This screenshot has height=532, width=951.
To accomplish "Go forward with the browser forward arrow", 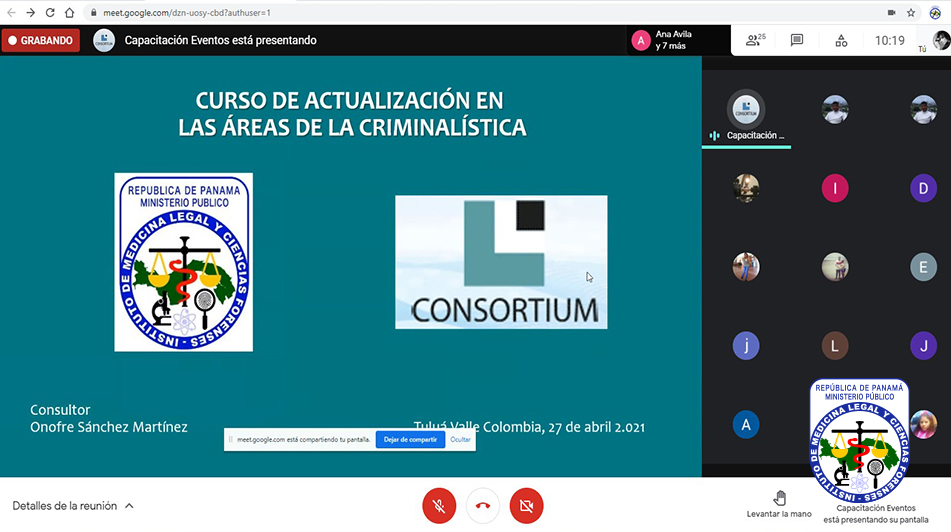I will point(31,13).
